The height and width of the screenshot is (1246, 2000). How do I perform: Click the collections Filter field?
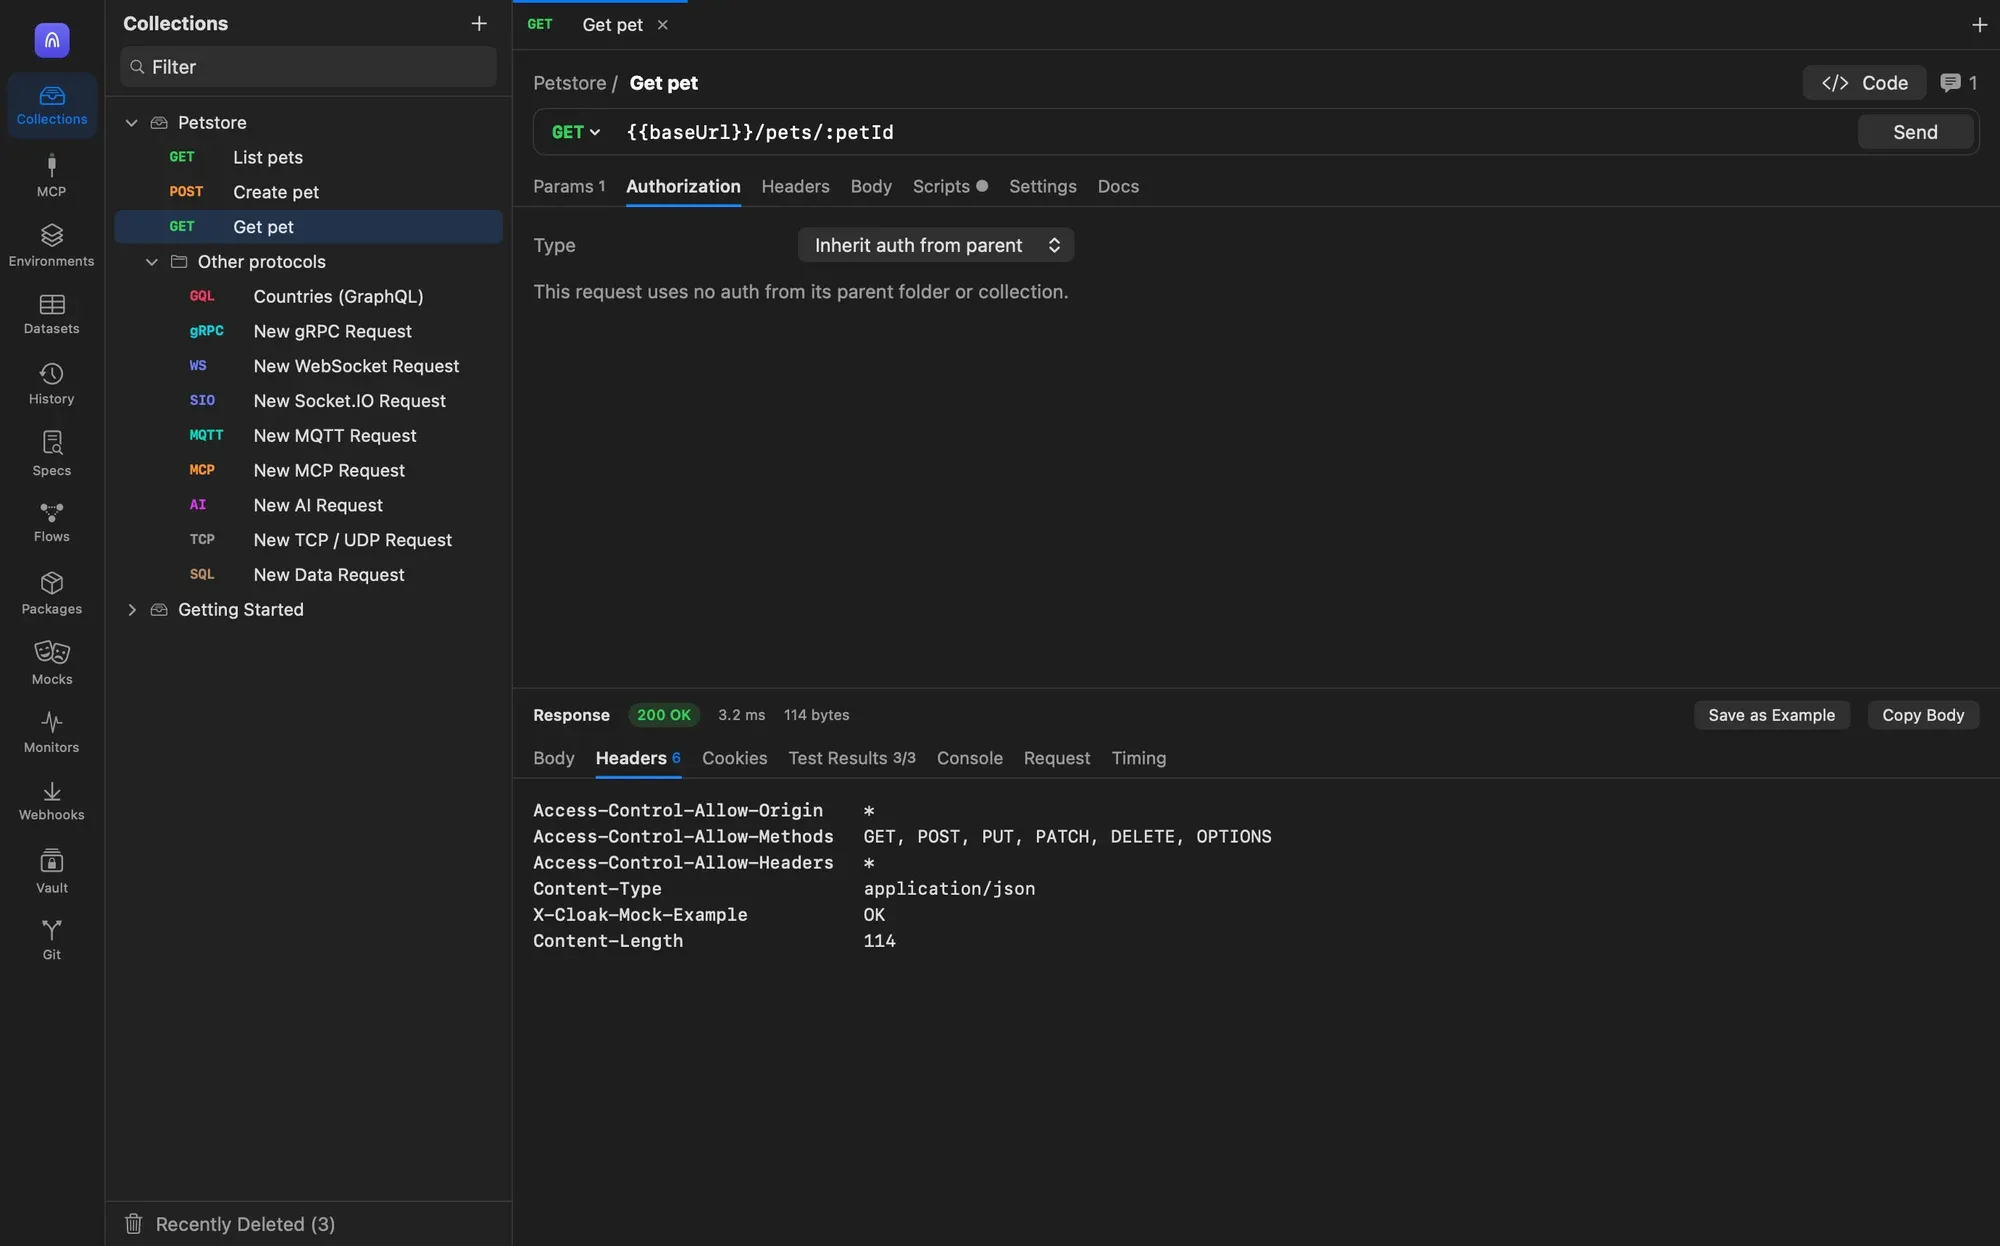308,67
